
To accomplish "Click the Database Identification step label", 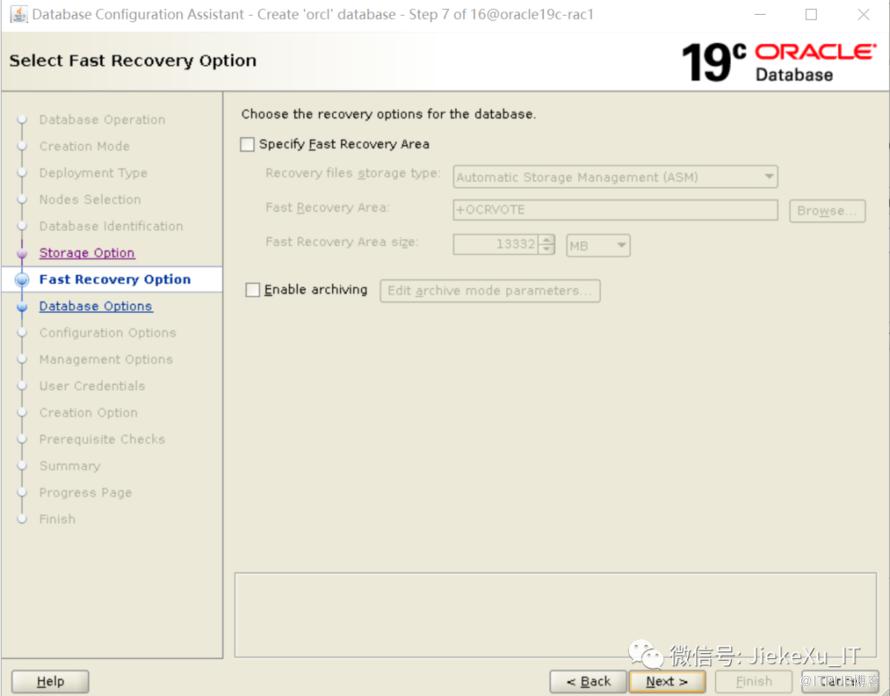I will tap(111, 226).
